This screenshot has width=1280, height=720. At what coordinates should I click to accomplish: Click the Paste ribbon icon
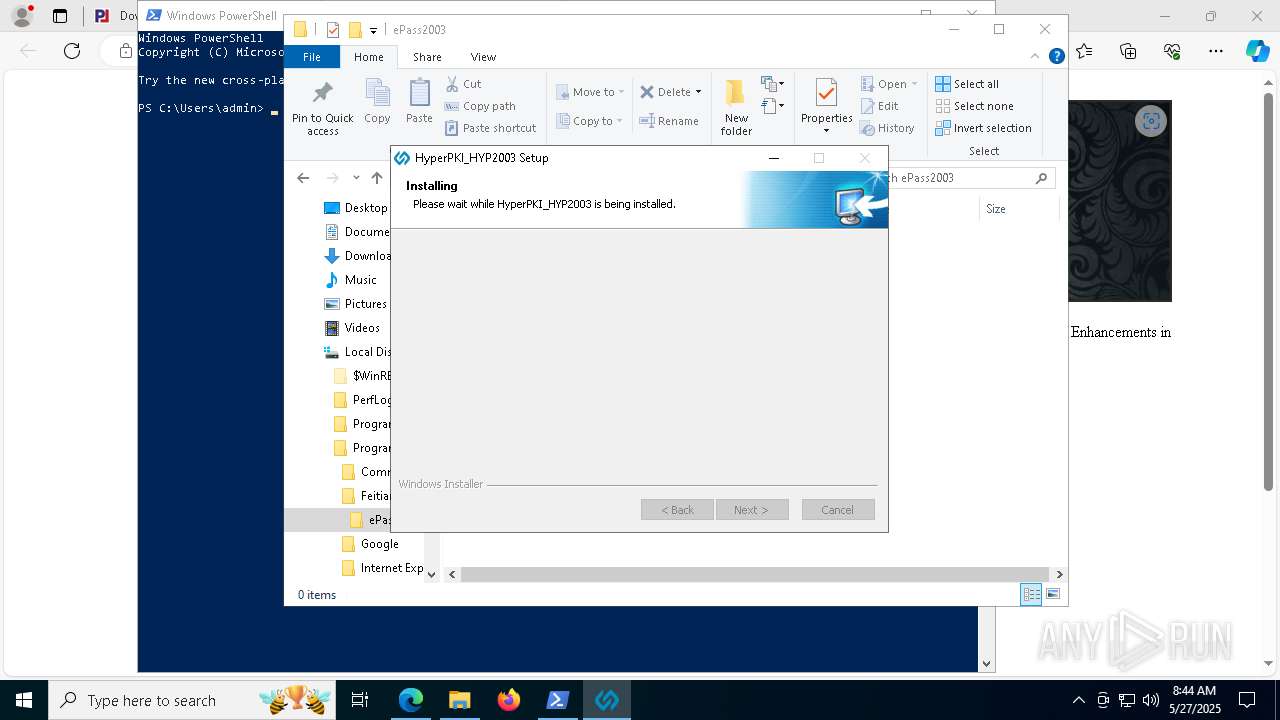point(419,102)
